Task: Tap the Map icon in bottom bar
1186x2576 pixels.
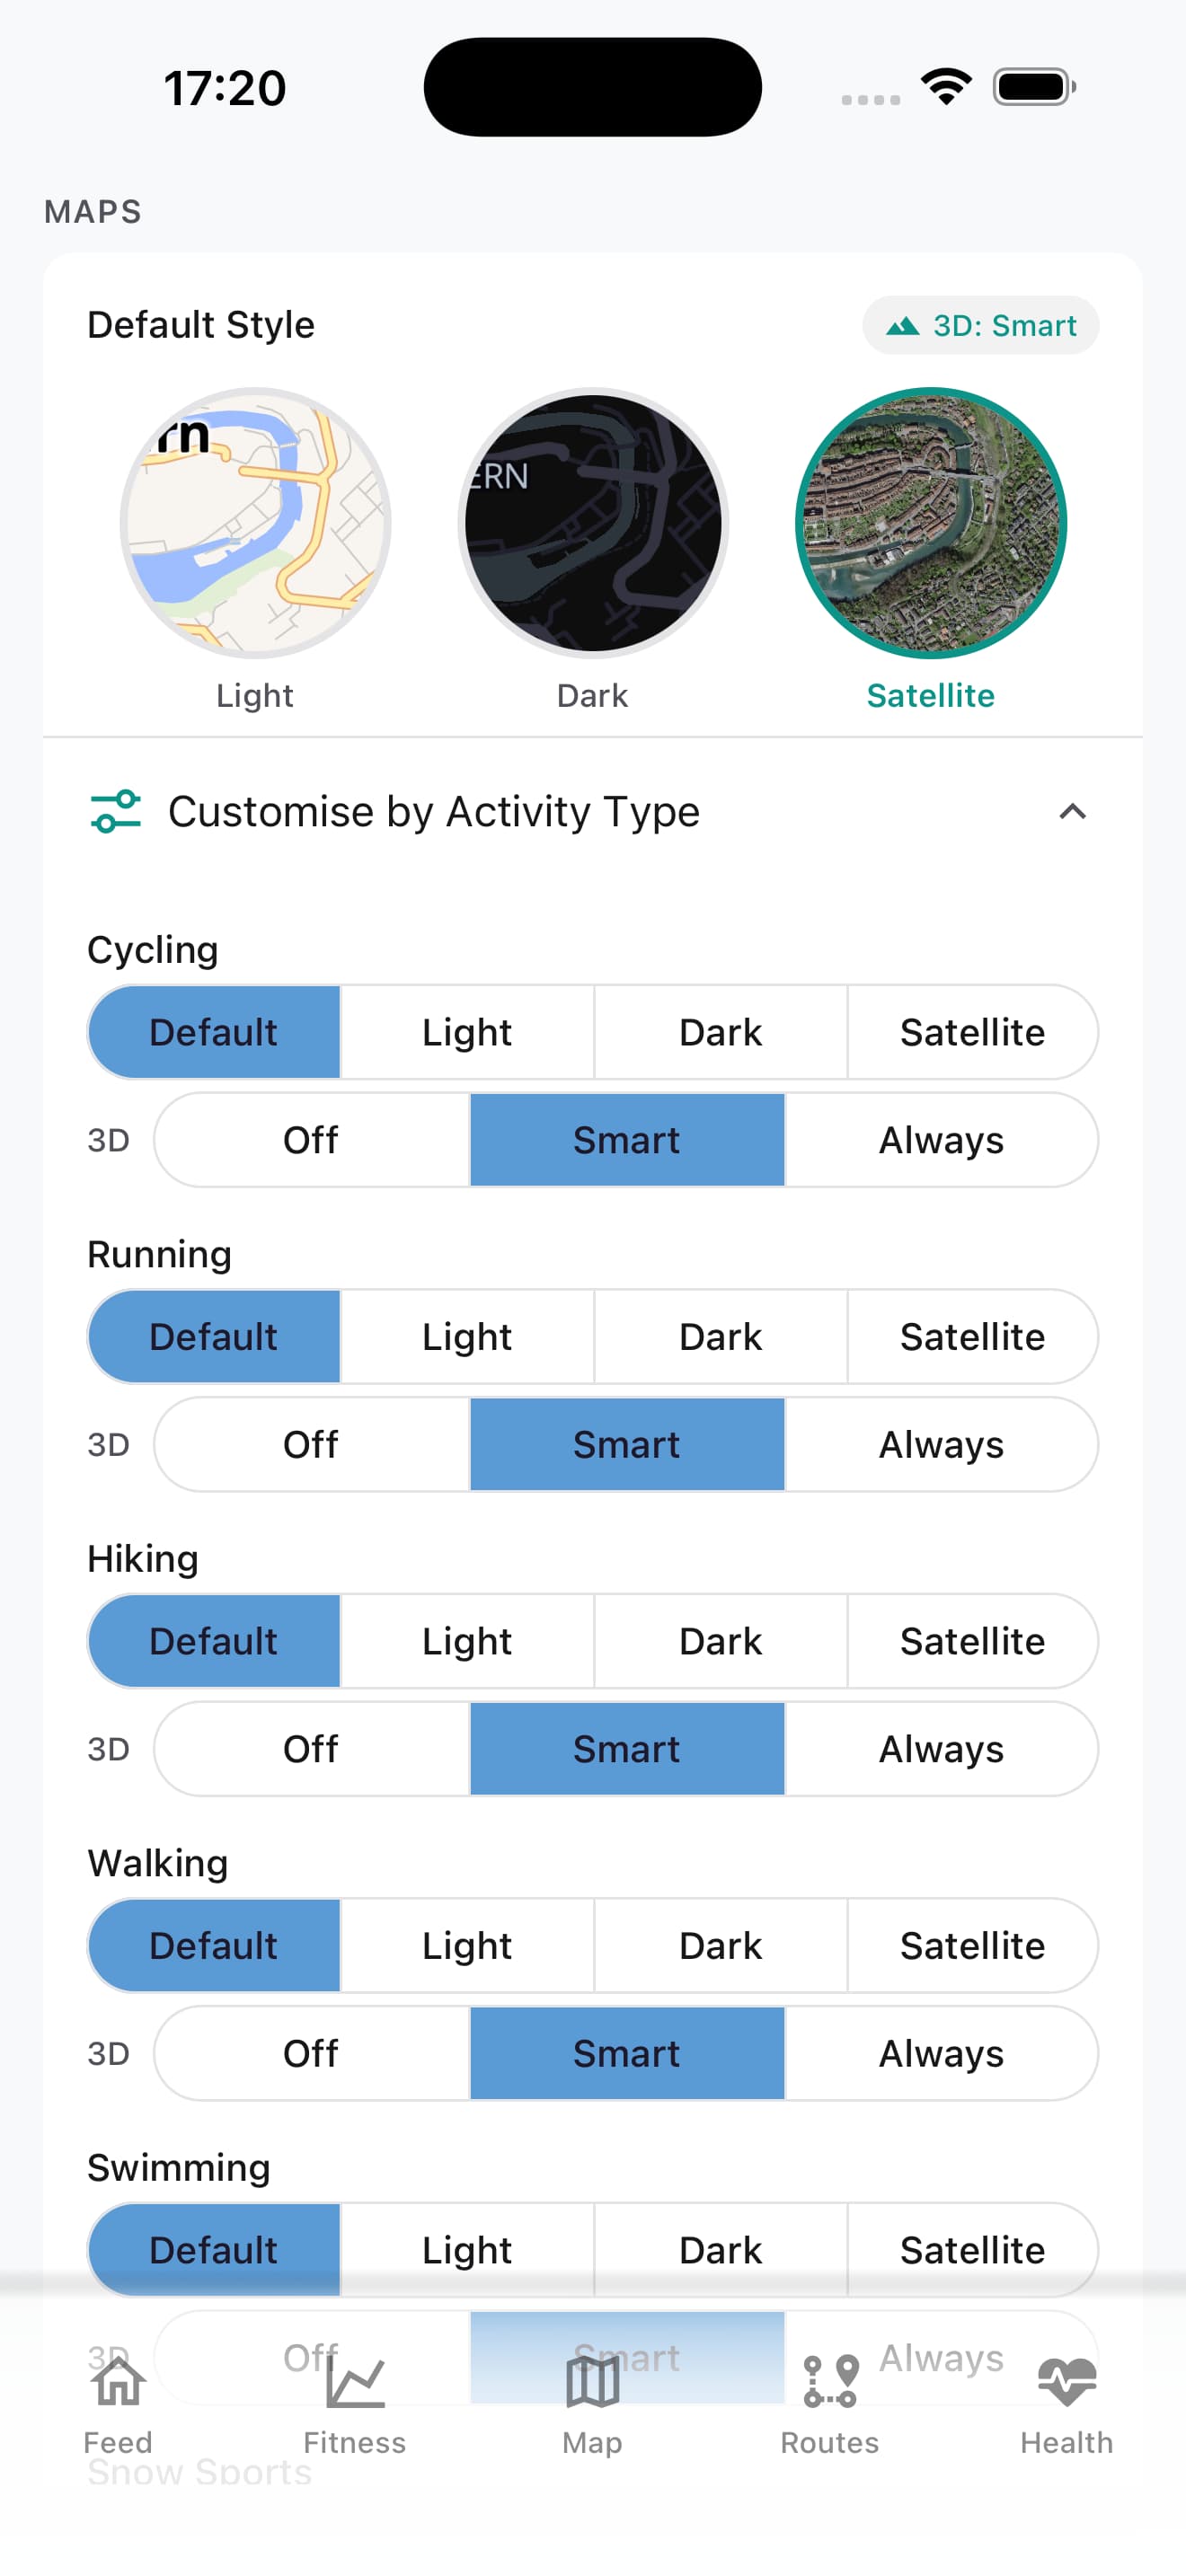Action: click(x=592, y=2382)
